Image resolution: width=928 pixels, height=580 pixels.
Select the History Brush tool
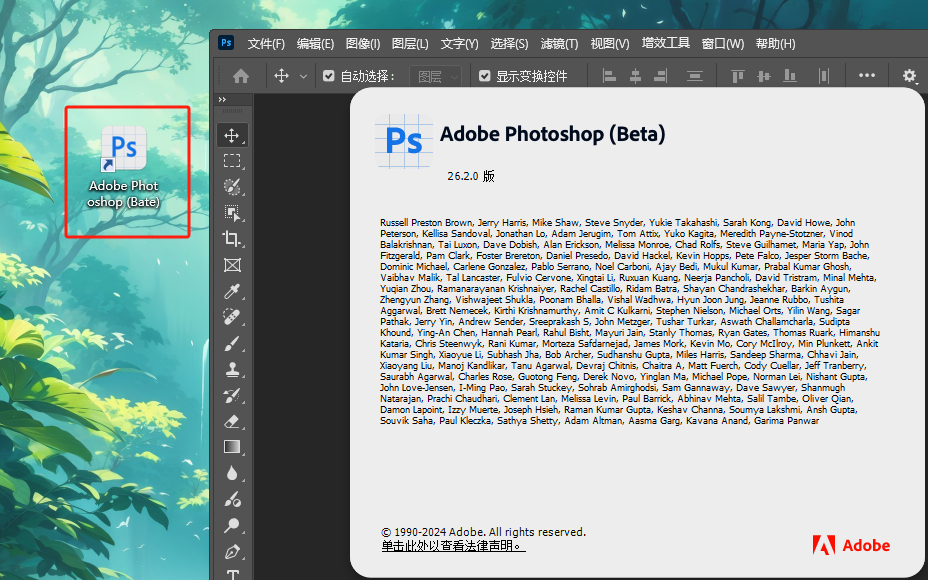[x=232, y=395]
